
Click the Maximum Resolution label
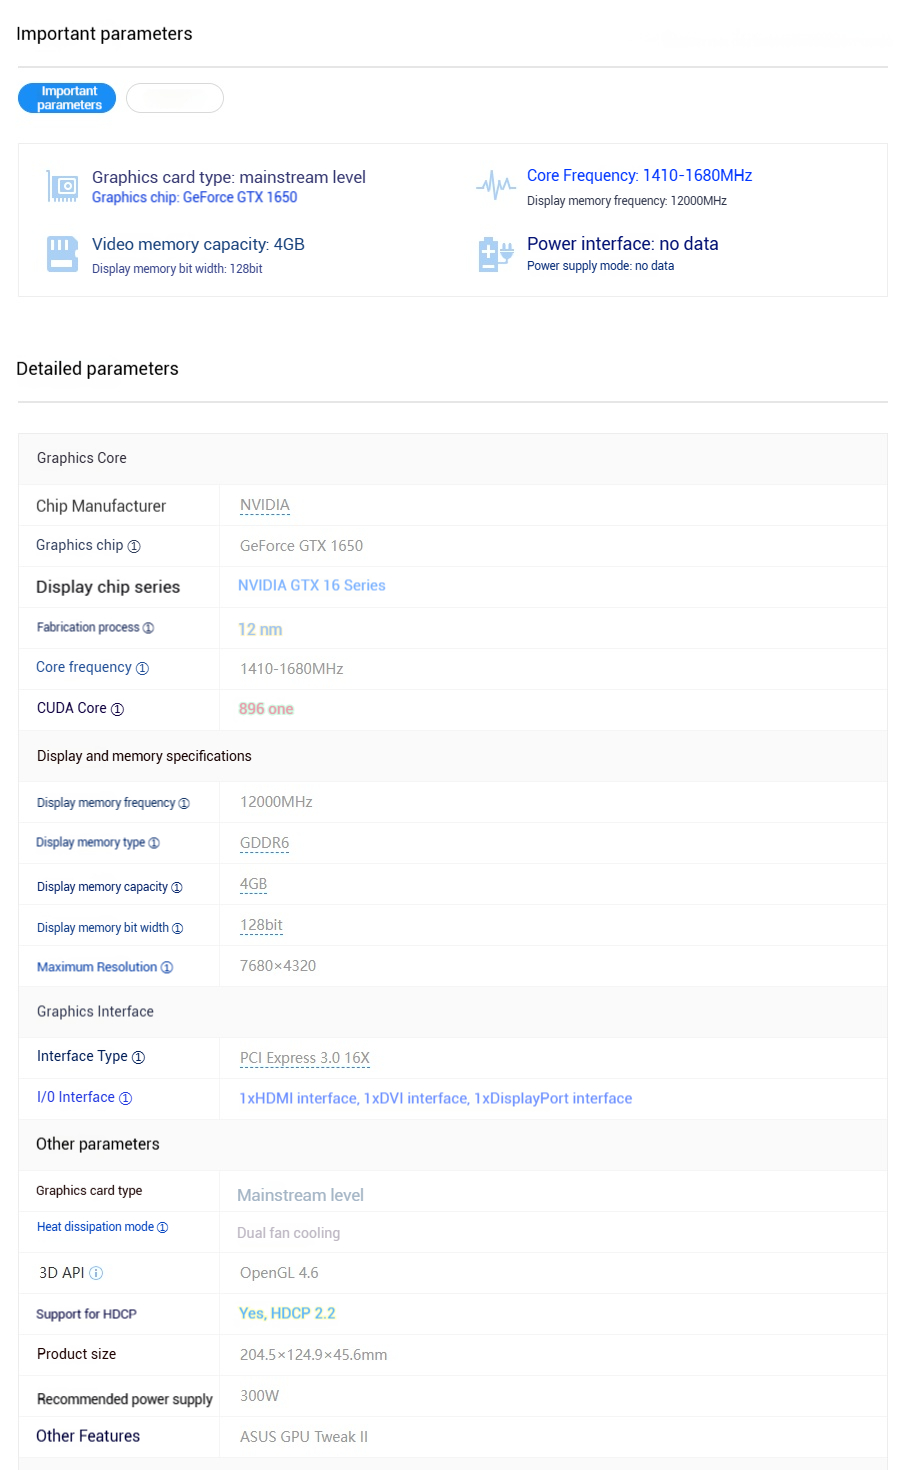point(97,967)
